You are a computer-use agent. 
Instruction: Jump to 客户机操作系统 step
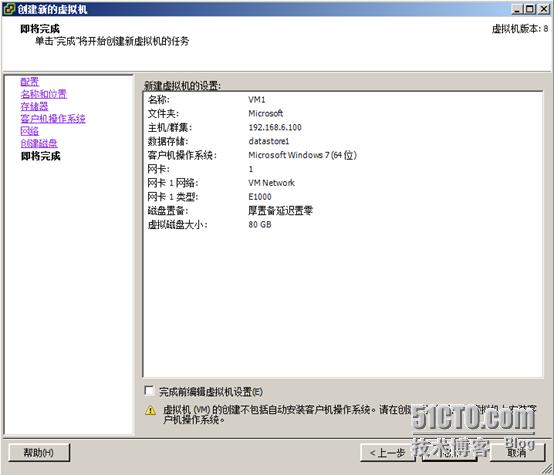53,119
